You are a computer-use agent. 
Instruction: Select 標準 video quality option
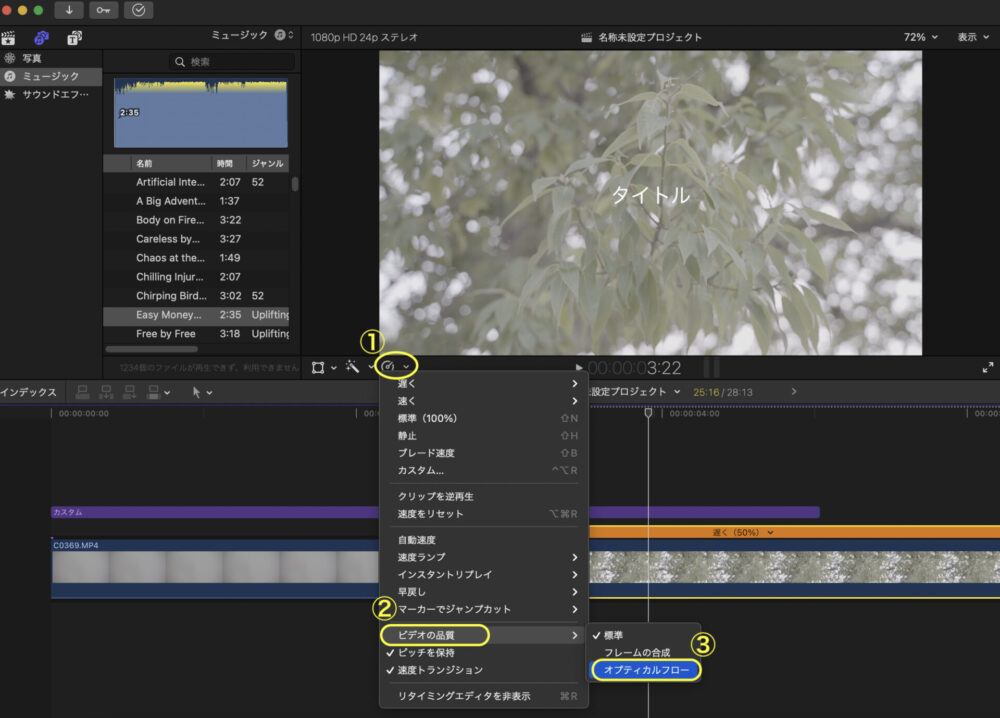click(613, 635)
